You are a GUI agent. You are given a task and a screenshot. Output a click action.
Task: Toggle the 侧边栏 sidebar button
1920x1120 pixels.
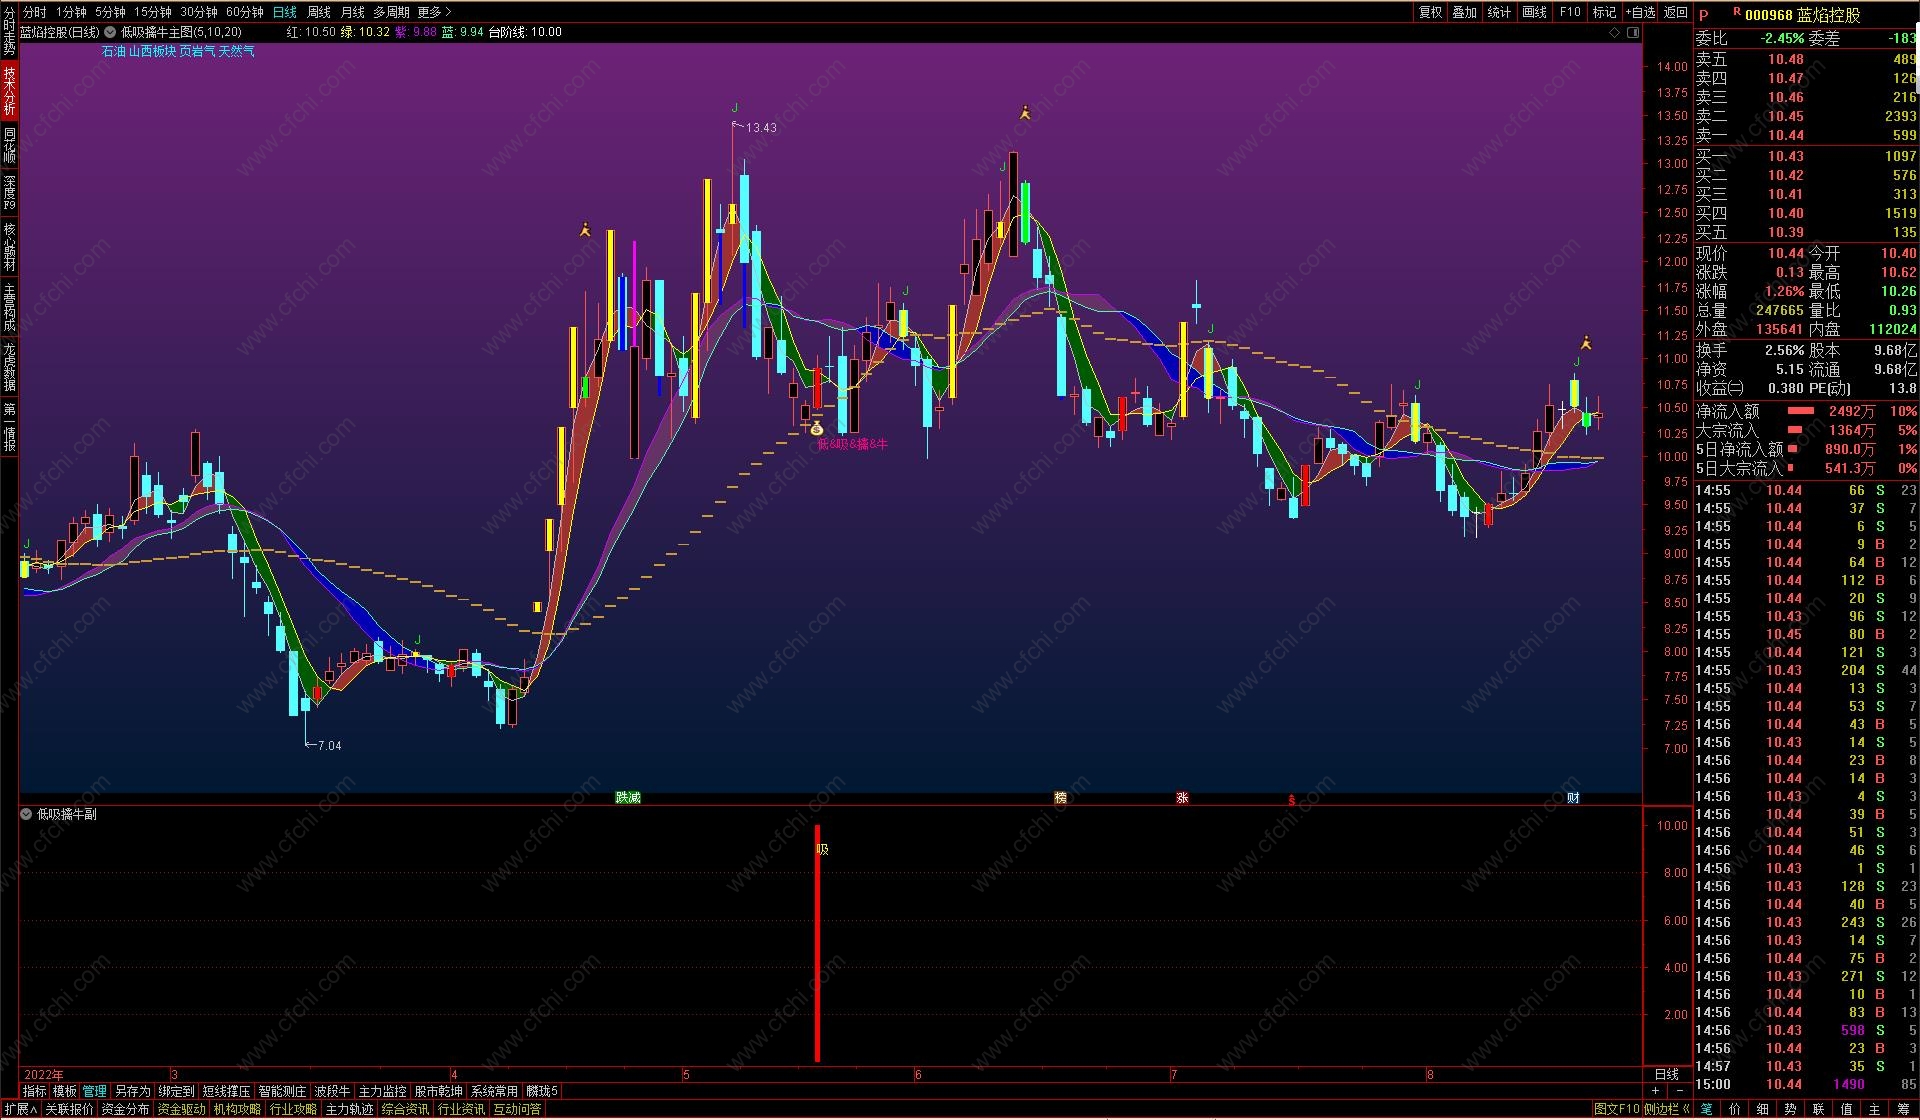click(1666, 1109)
